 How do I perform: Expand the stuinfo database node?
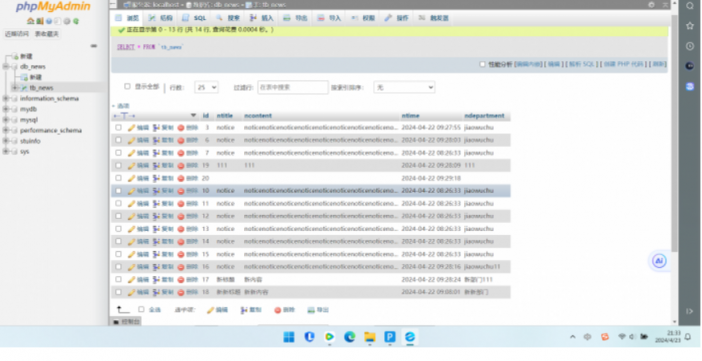[6, 141]
